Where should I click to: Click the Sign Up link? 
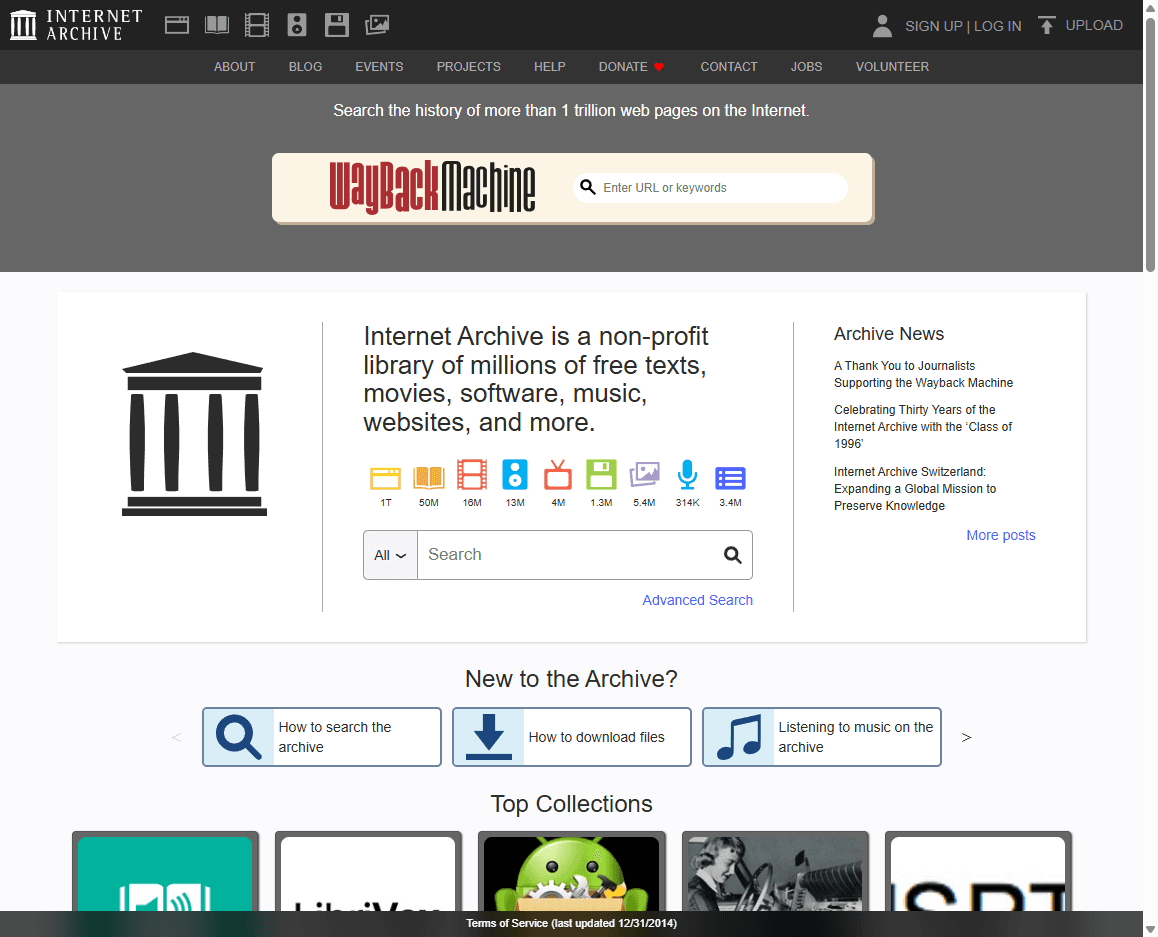click(933, 26)
